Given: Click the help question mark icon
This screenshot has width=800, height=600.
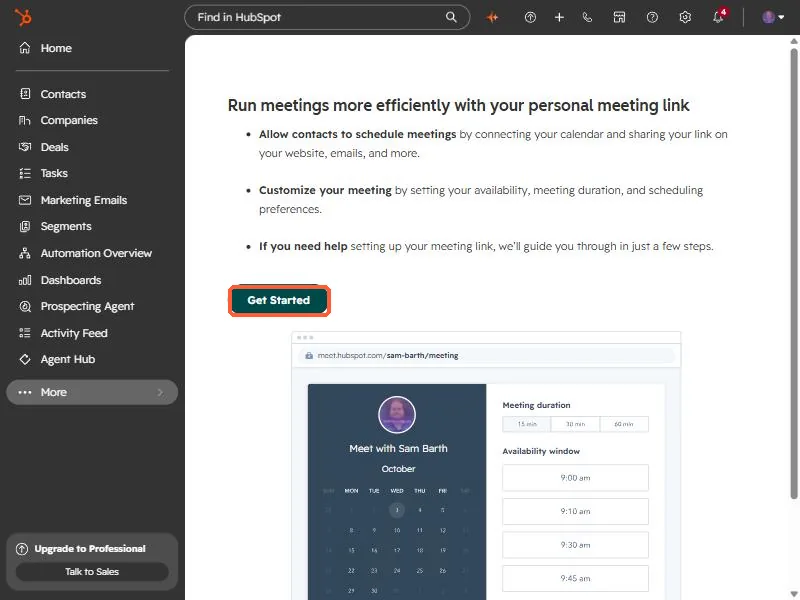Looking at the screenshot, I should coord(652,17).
